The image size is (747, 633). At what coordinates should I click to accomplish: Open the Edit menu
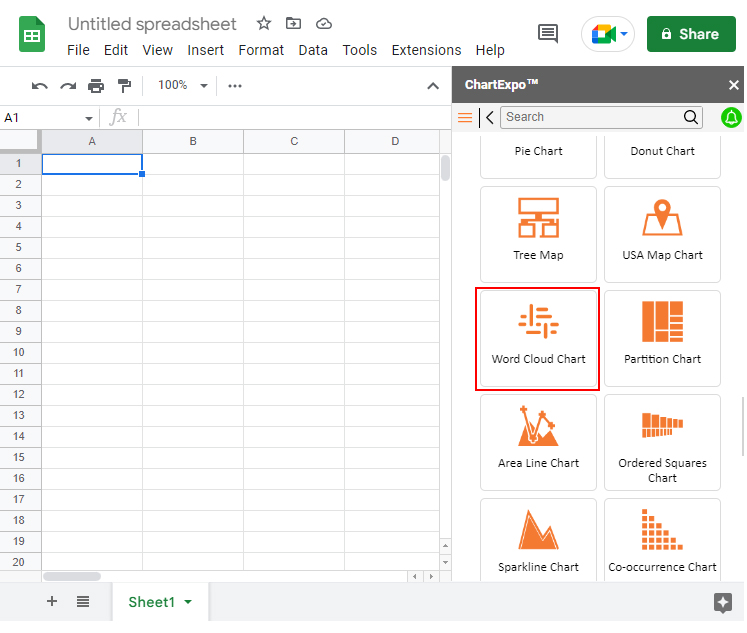click(116, 50)
